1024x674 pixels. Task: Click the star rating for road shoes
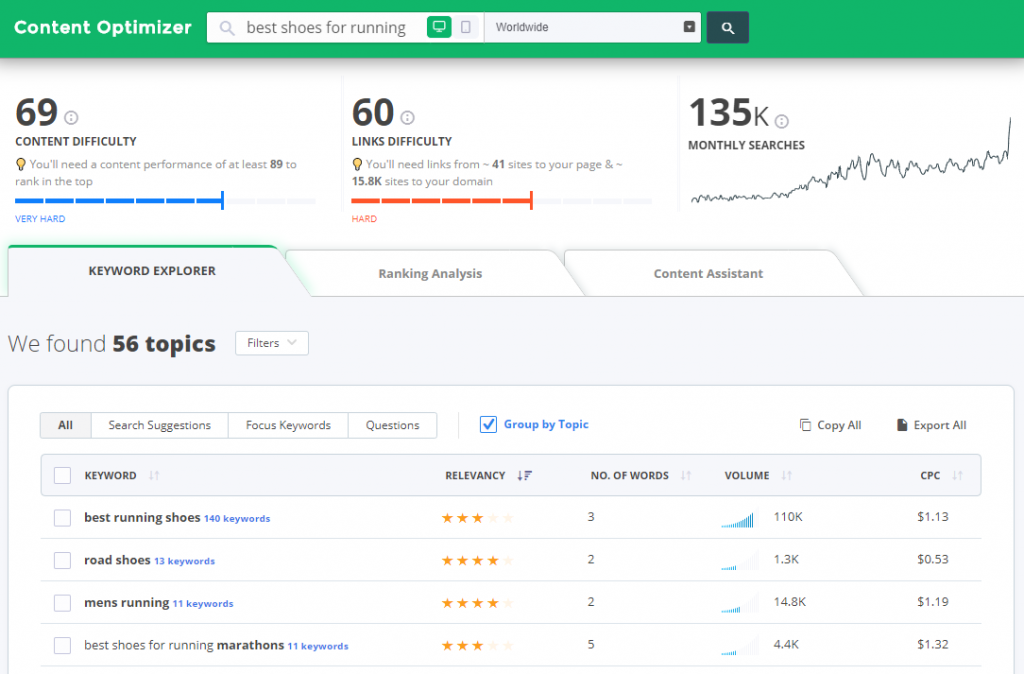pyautogui.click(x=477, y=560)
